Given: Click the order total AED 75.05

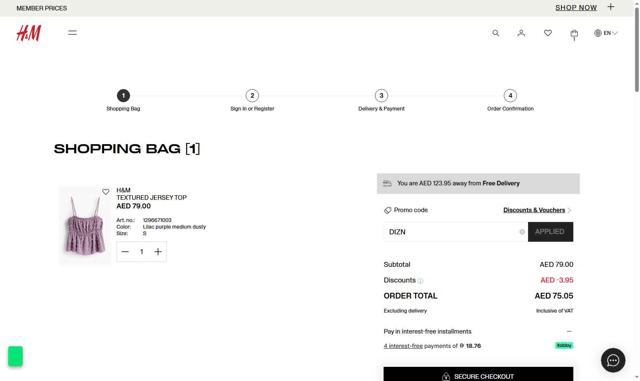Looking at the screenshot, I should tap(554, 296).
